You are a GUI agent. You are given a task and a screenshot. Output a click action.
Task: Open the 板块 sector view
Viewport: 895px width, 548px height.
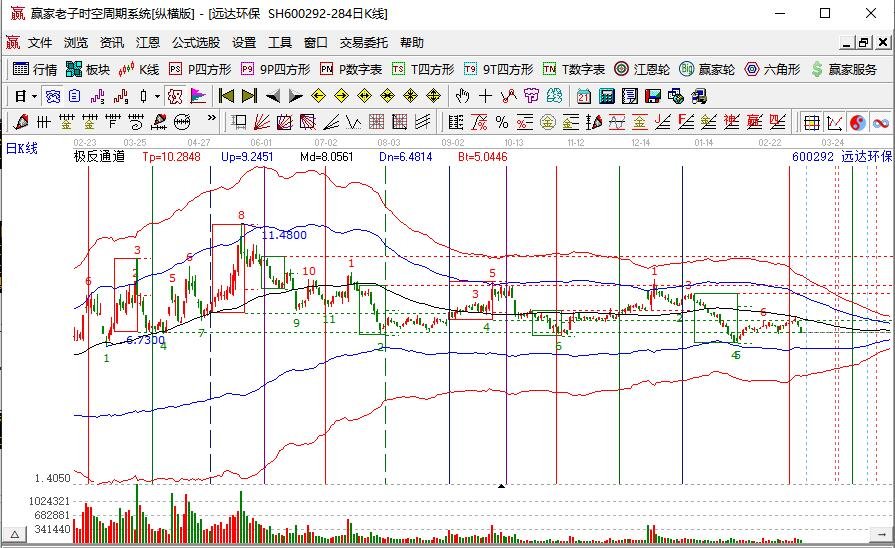[x=87, y=70]
